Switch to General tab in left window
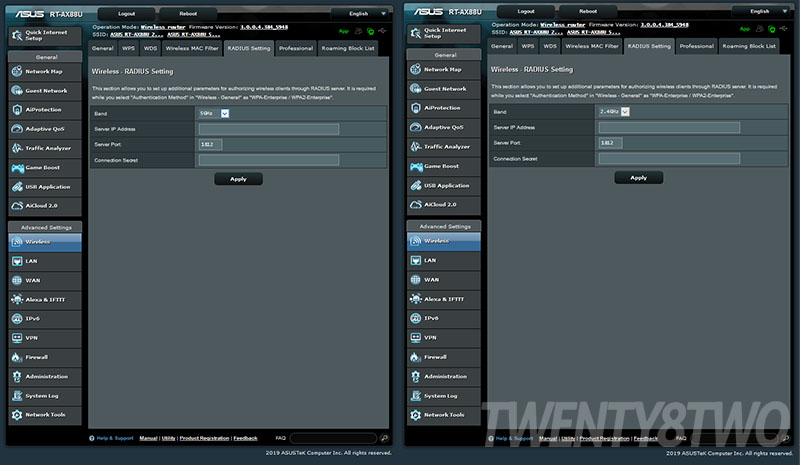Screen dimensions: 800x465 tap(103, 48)
